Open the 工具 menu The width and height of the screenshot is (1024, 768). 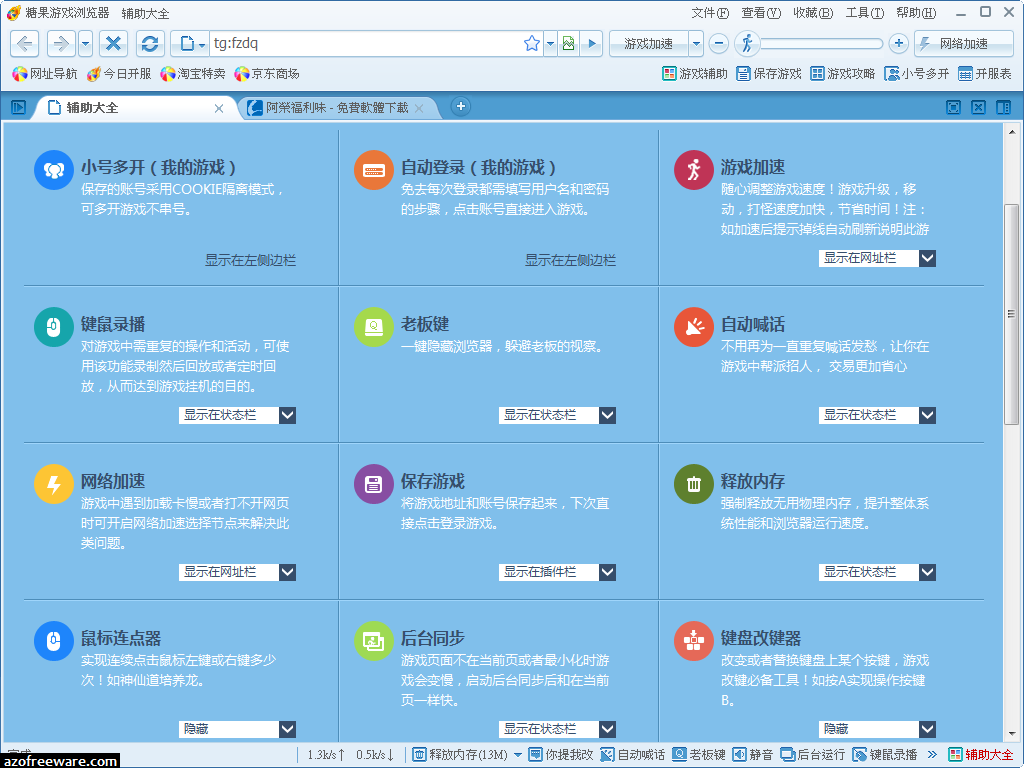point(865,13)
